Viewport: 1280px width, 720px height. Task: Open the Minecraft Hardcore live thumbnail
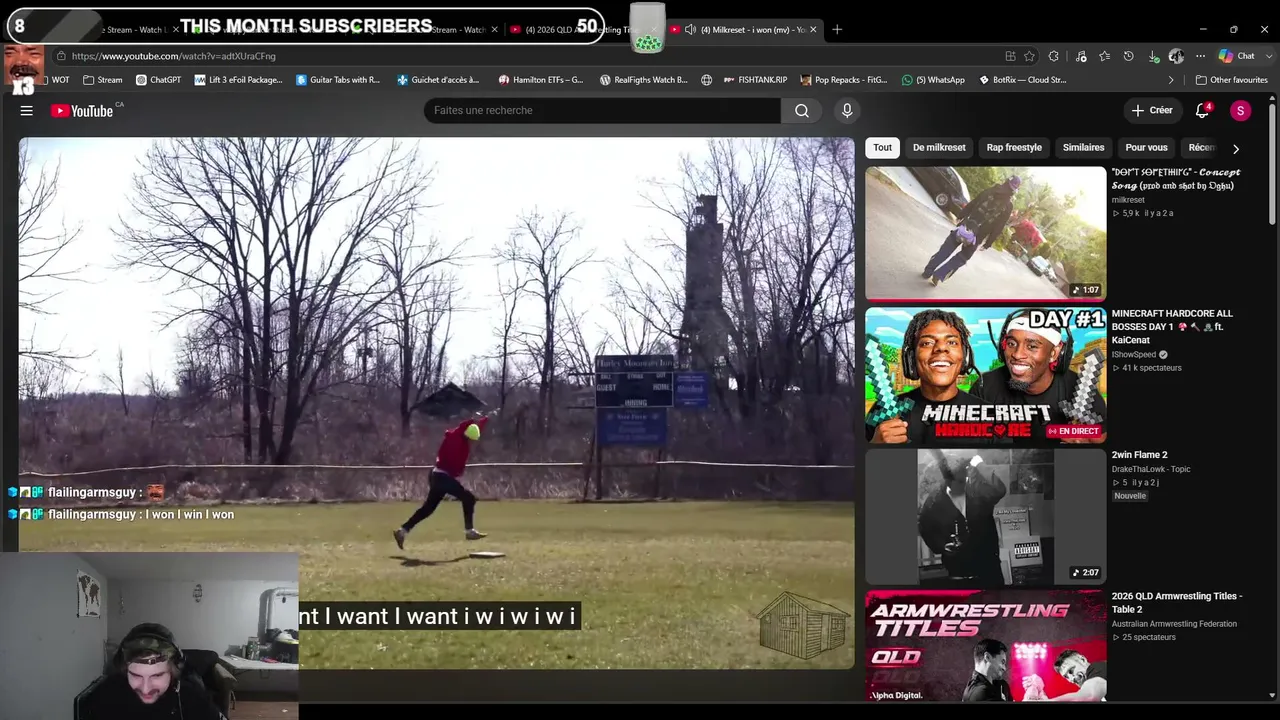(x=985, y=375)
